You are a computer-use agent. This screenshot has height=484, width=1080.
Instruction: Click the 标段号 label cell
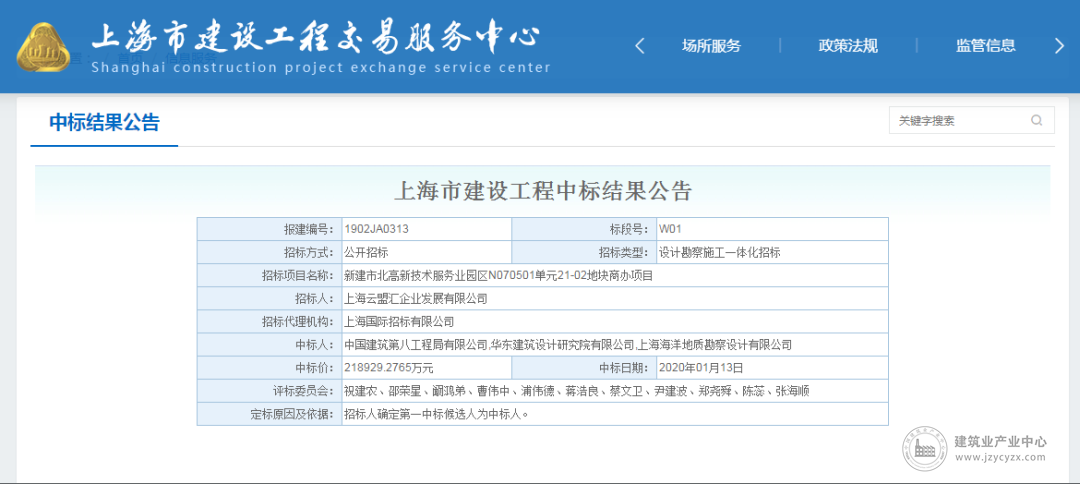click(584, 229)
